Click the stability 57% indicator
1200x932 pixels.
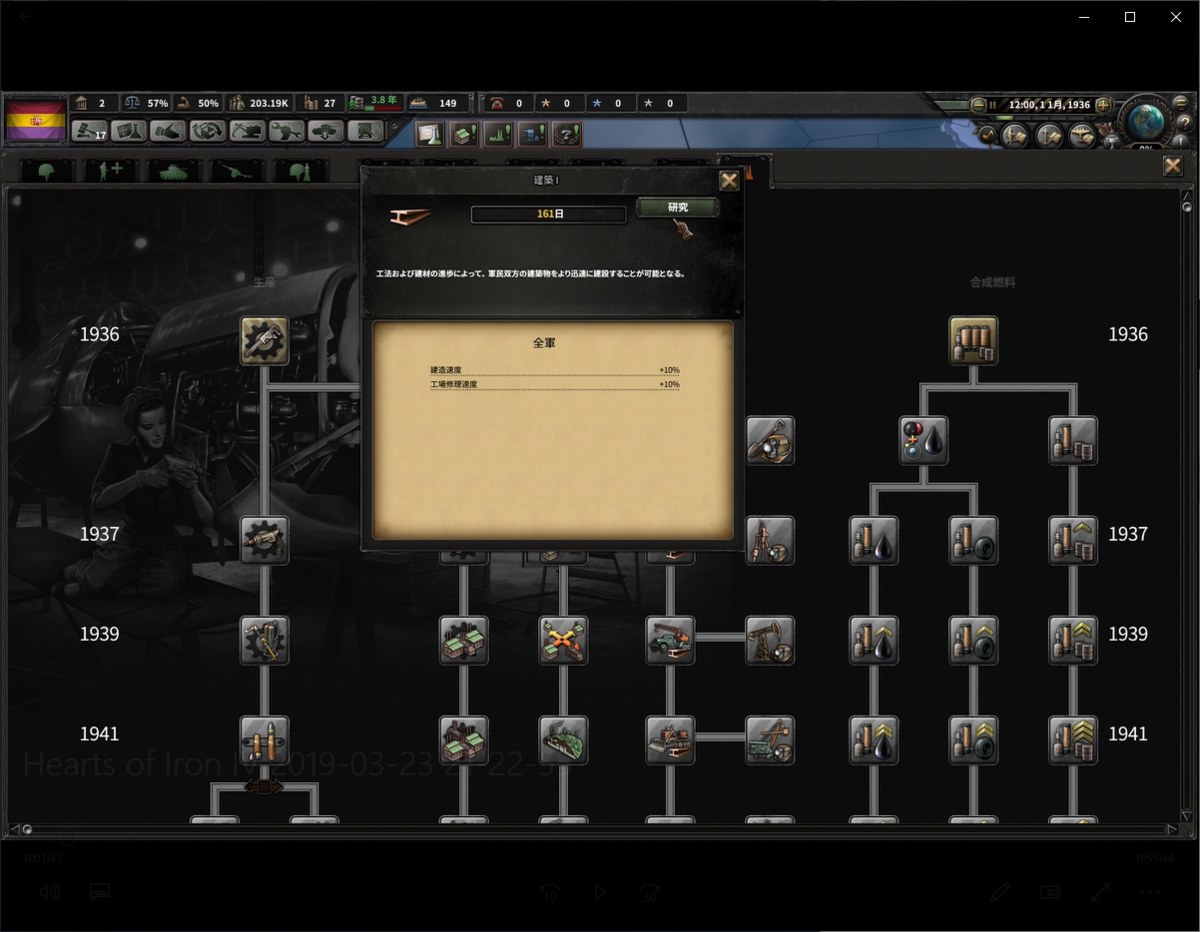tap(147, 103)
